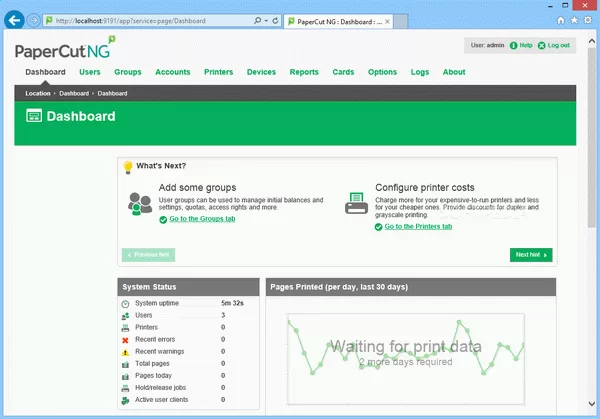
Task: Click the Dashboard header panel icon
Action: (x=34, y=116)
